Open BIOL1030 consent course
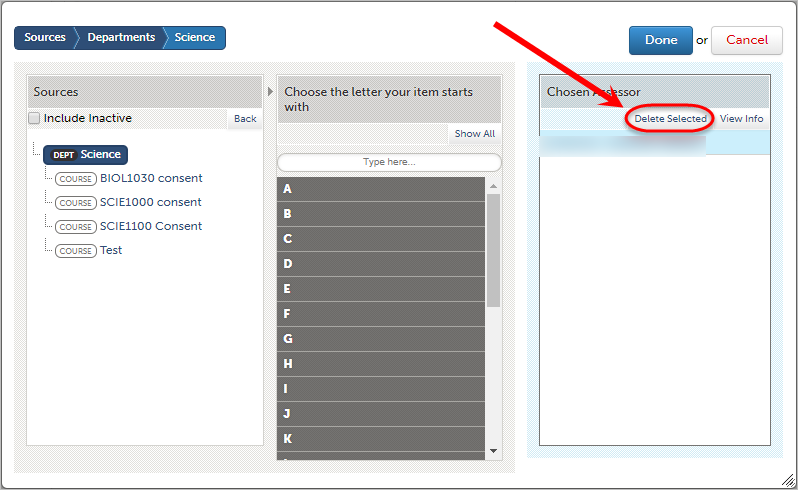The height and width of the screenshot is (490, 798). 151,178
